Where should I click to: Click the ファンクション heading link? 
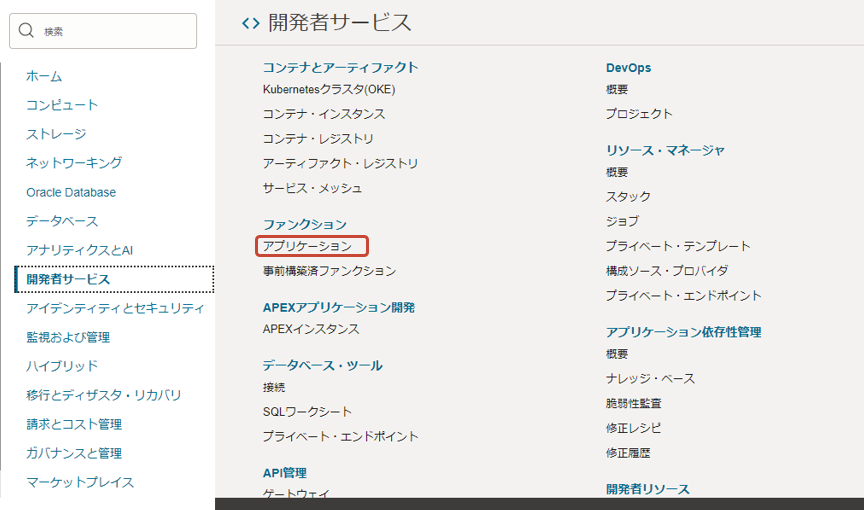coord(305,225)
